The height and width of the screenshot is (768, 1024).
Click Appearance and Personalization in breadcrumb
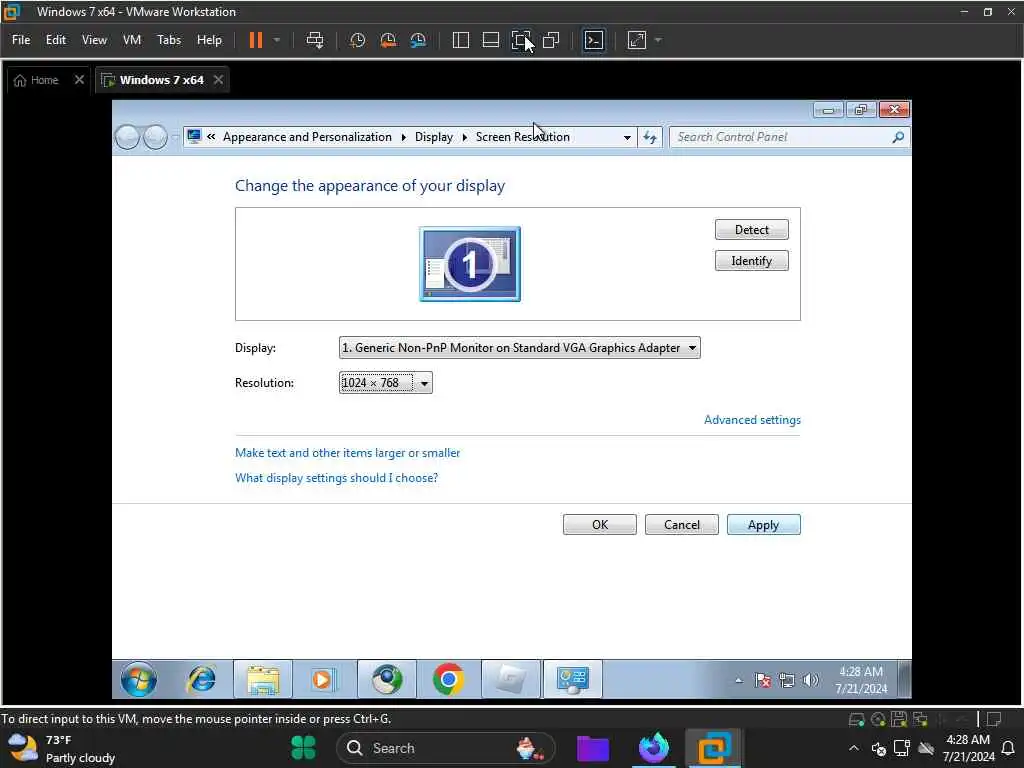click(x=307, y=136)
